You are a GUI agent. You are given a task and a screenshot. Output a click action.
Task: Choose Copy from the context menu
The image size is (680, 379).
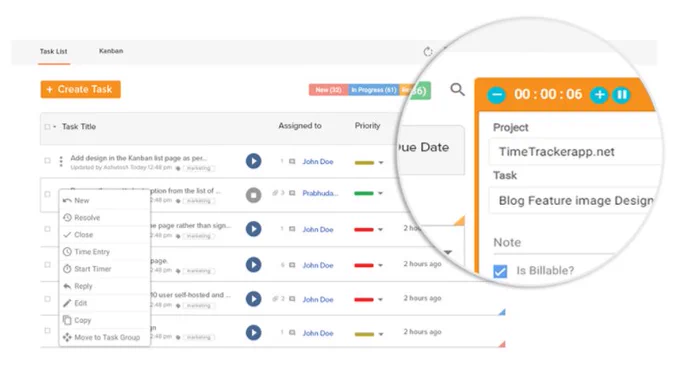(105, 320)
